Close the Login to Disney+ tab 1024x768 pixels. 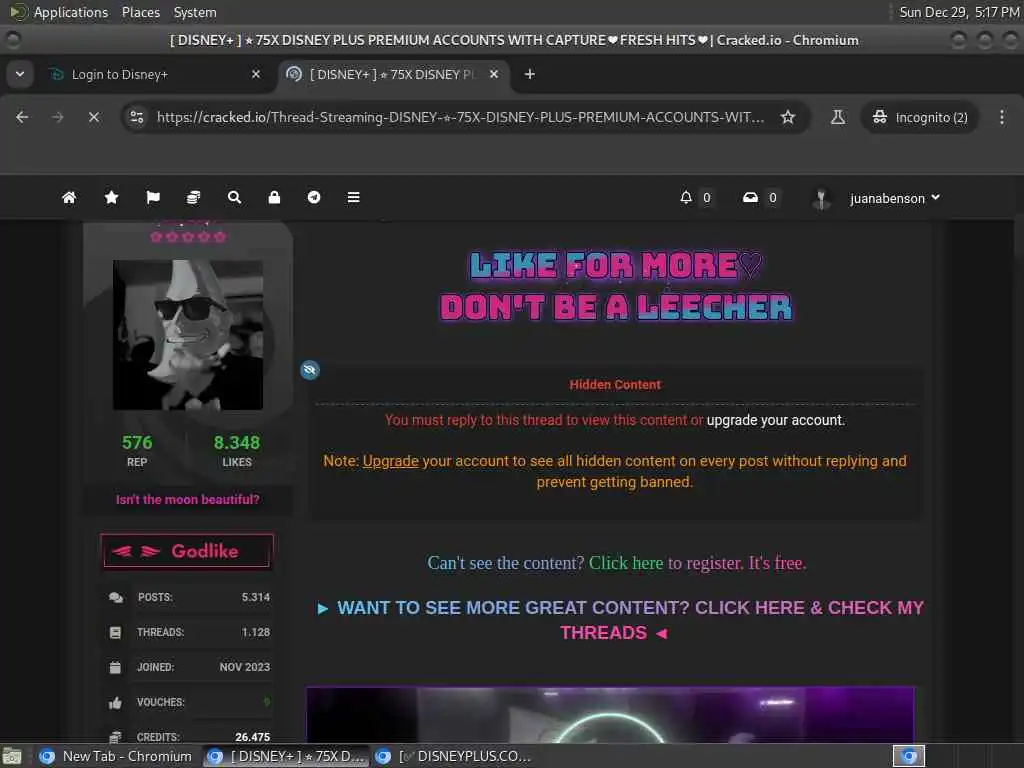(x=256, y=74)
